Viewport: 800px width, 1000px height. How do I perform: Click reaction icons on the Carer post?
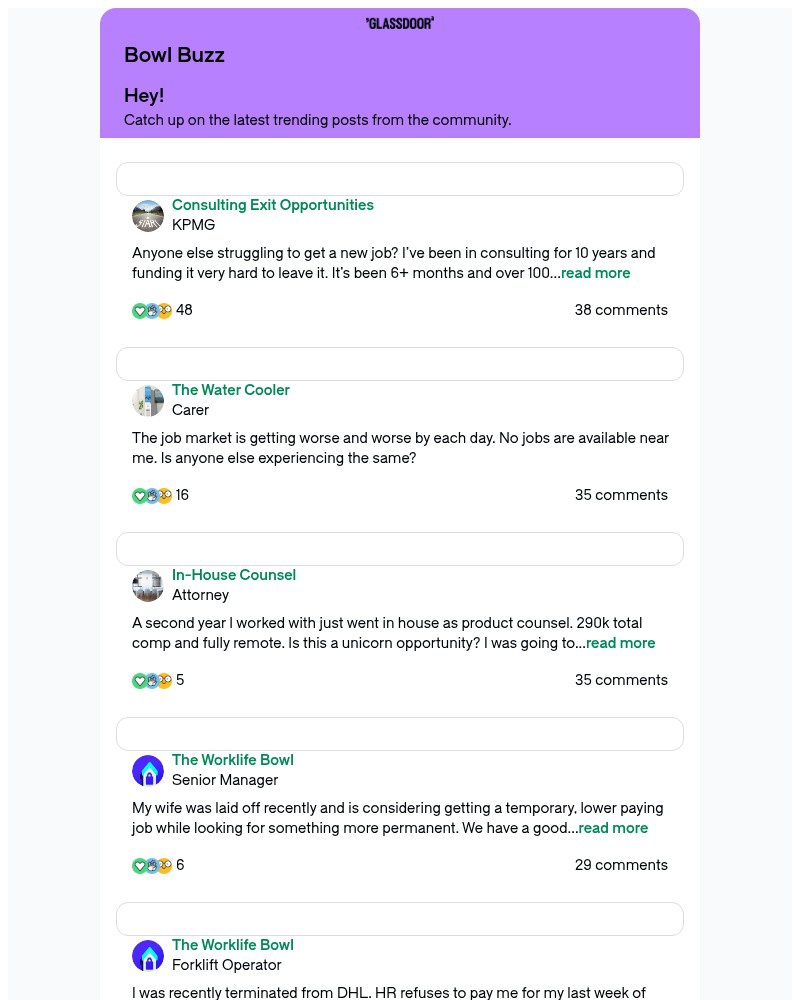152,496
